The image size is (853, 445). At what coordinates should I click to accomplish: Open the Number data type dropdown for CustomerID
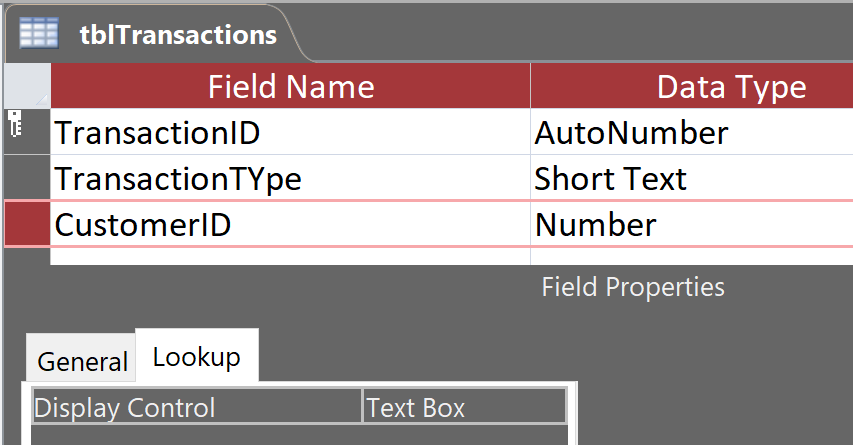pyautogui.click(x=690, y=225)
